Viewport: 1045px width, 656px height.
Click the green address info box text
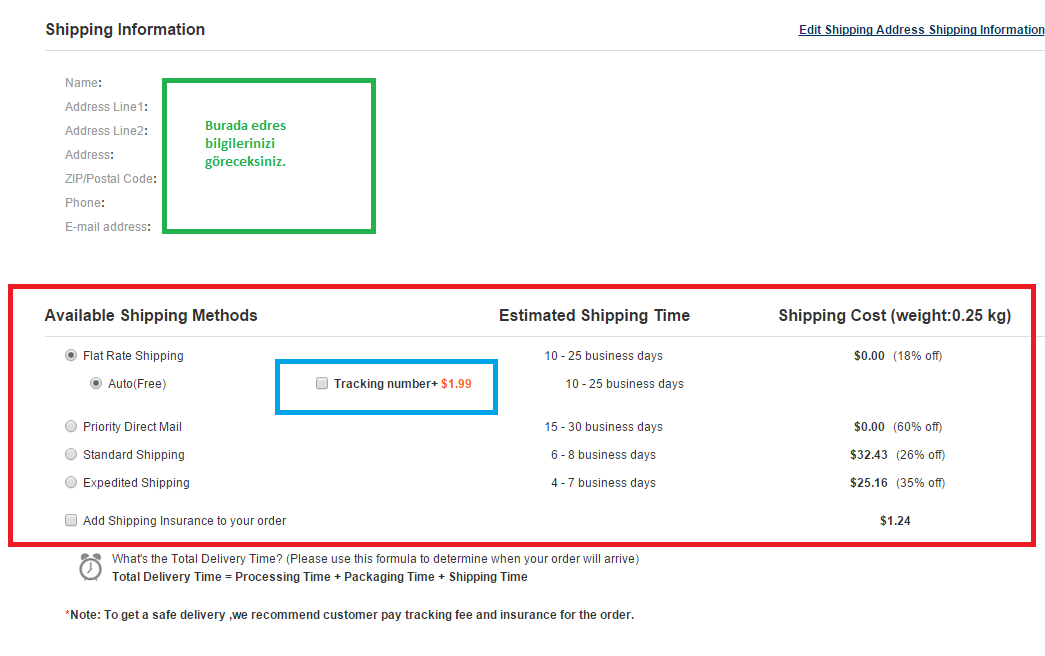(245, 143)
